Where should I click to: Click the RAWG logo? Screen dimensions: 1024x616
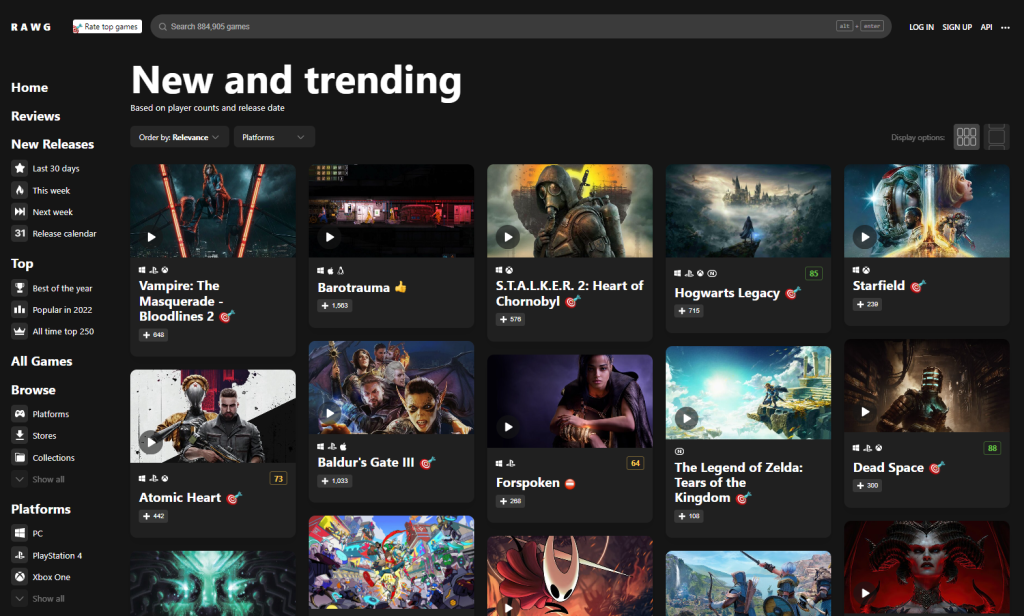31,27
